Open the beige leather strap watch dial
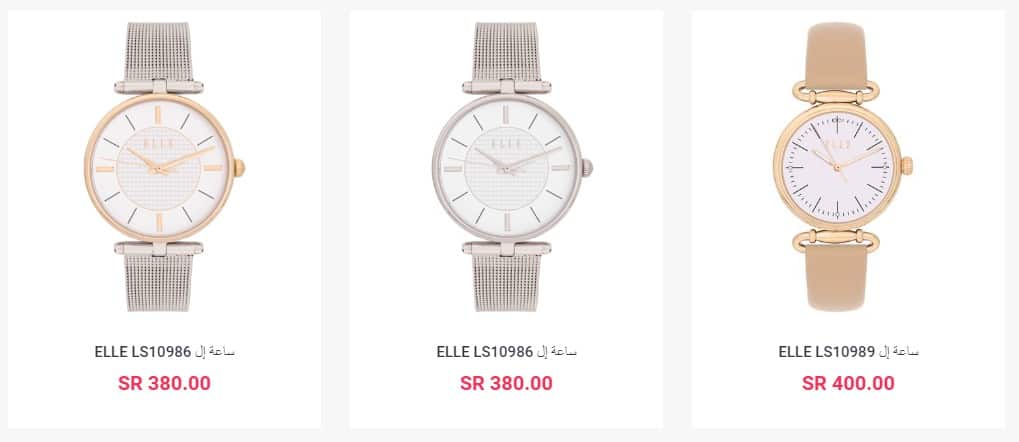 [x=837, y=166]
